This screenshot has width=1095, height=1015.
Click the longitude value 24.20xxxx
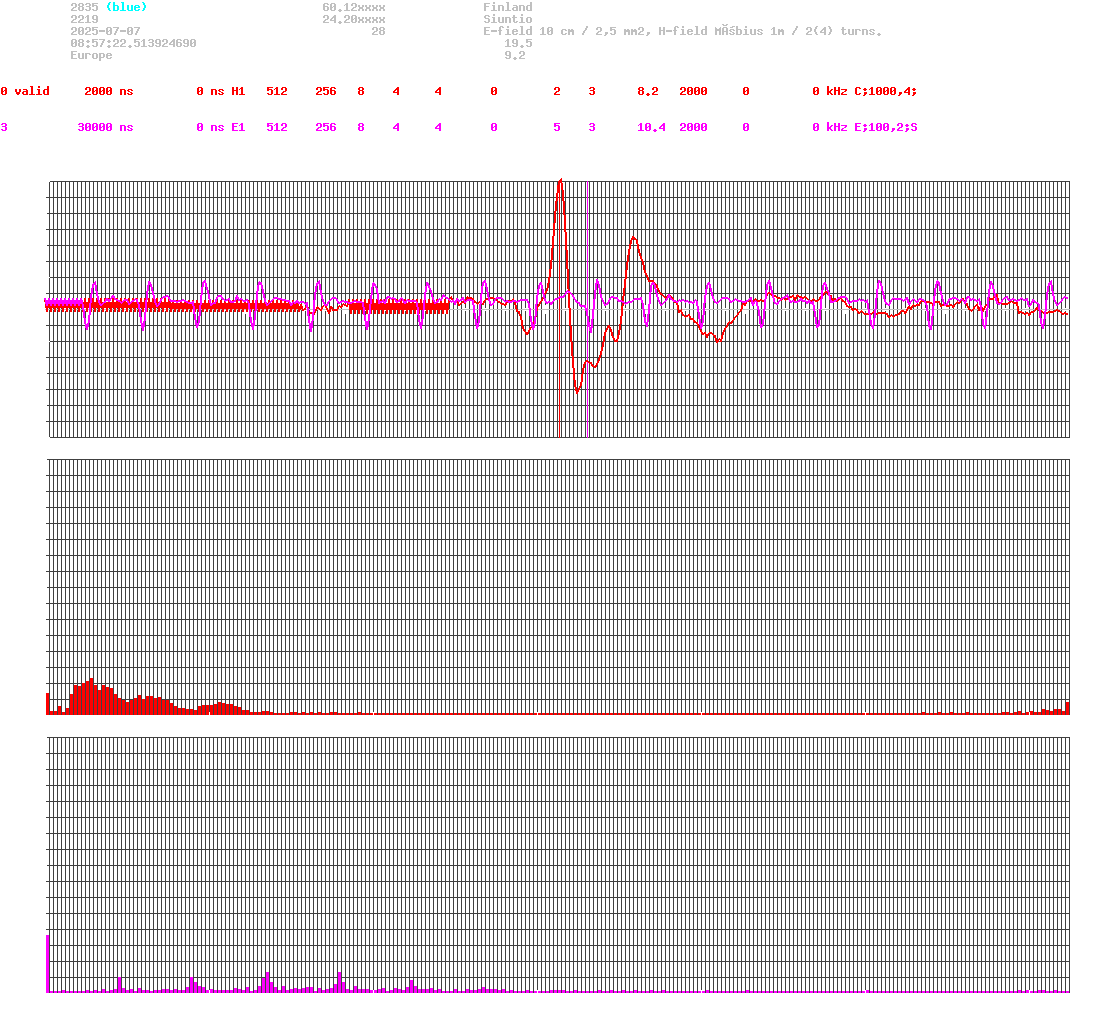coord(353,20)
